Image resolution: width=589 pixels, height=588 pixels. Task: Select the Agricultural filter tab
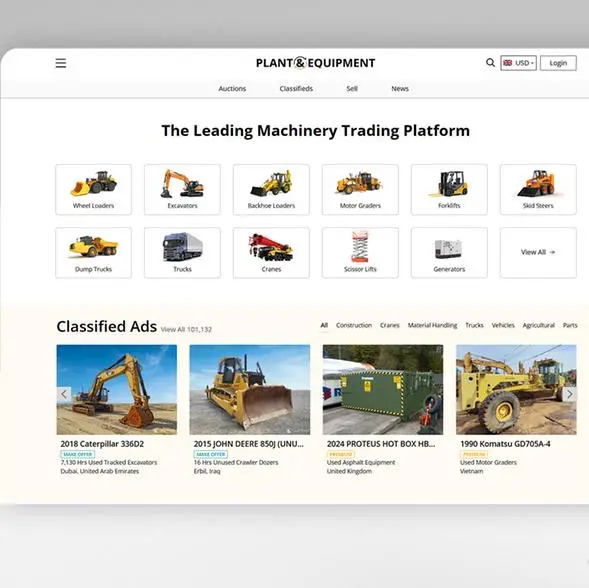539,325
